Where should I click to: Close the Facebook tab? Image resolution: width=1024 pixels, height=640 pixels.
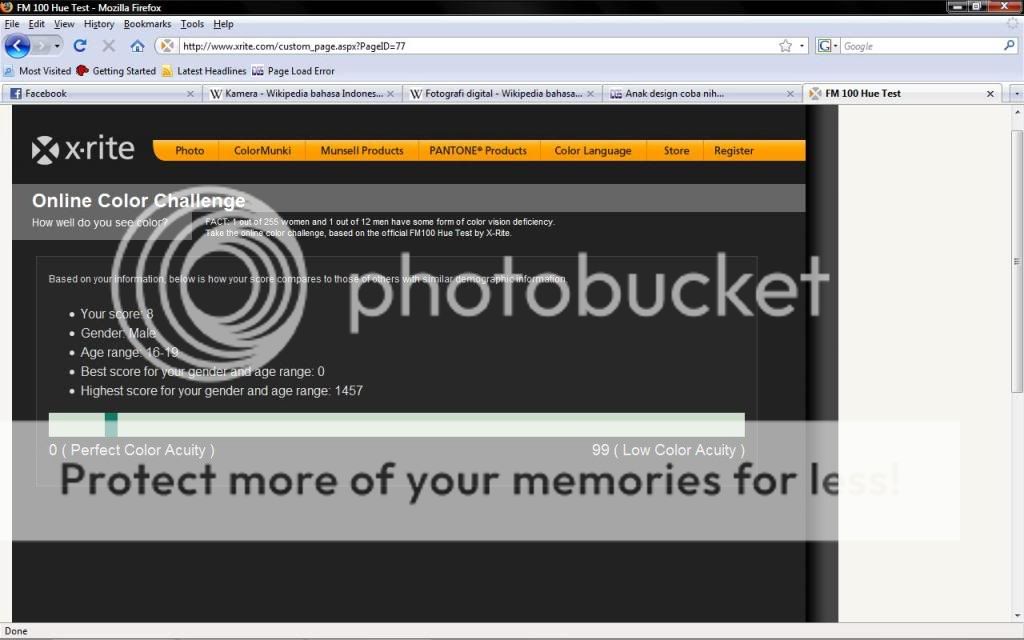click(x=190, y=94)
